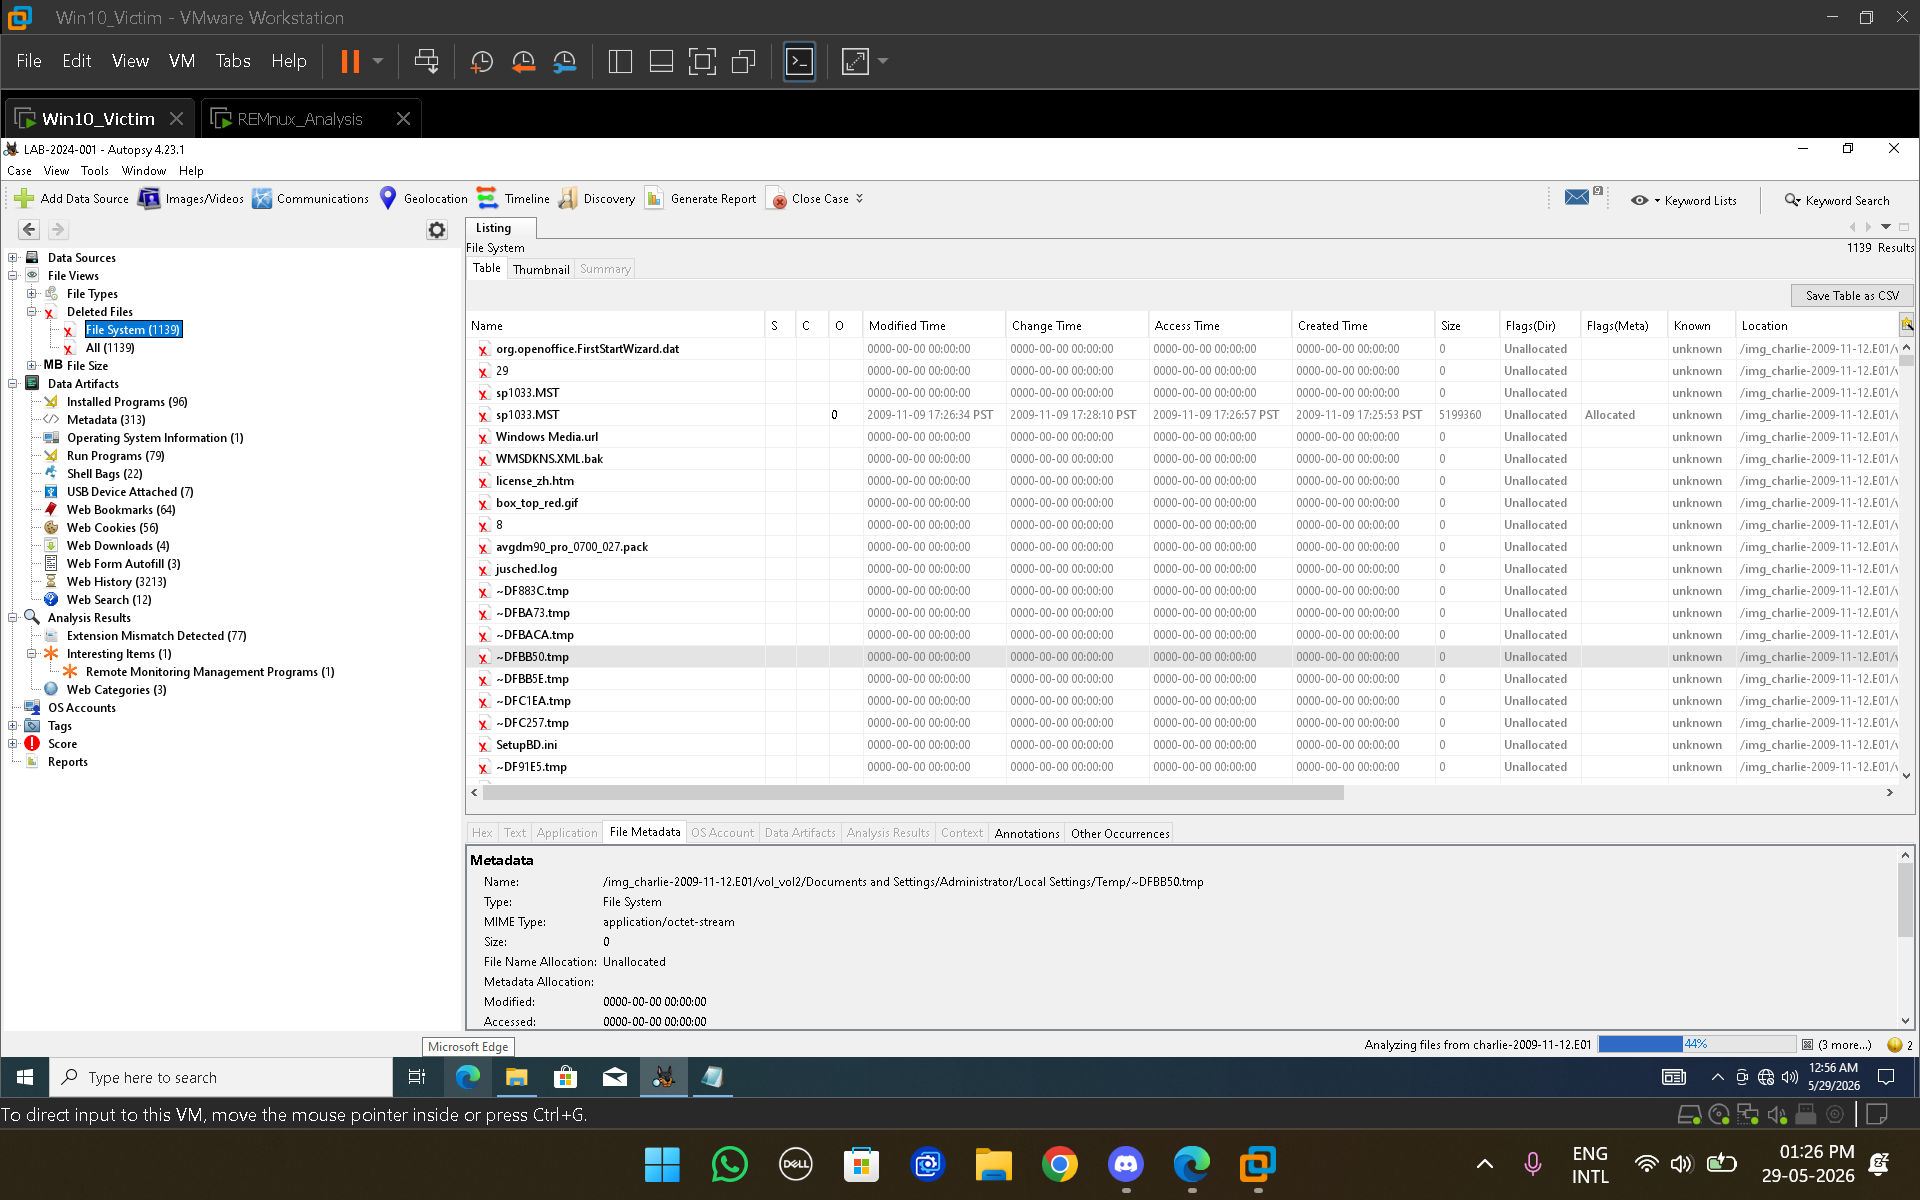Viewport: 1920px width, 1200px height.
Task: Enter VMware full screen mode icon
Action: 702,61
